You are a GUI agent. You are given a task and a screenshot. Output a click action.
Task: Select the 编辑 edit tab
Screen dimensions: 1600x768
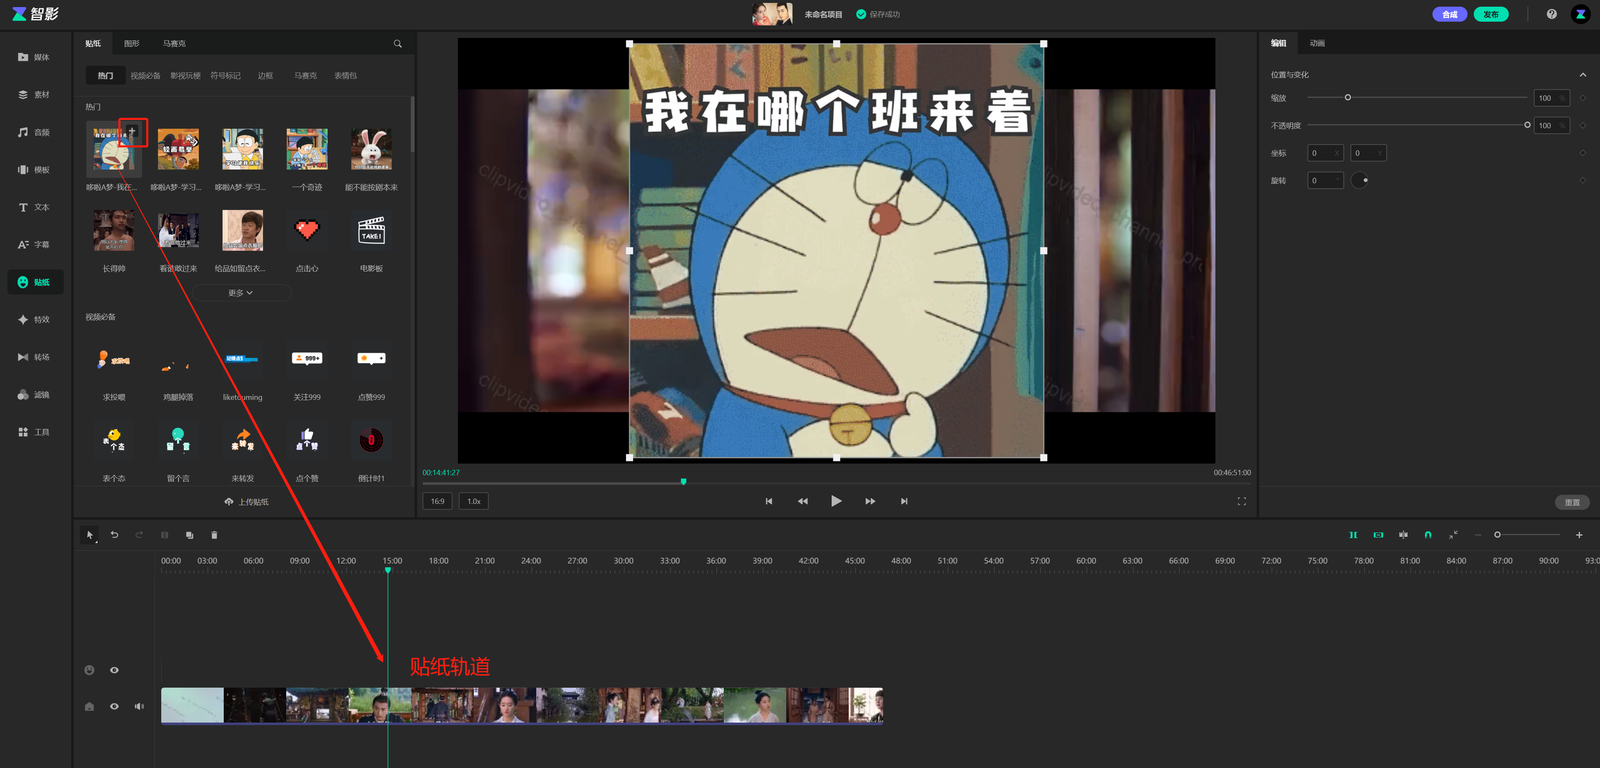[x=1278, y=43]
